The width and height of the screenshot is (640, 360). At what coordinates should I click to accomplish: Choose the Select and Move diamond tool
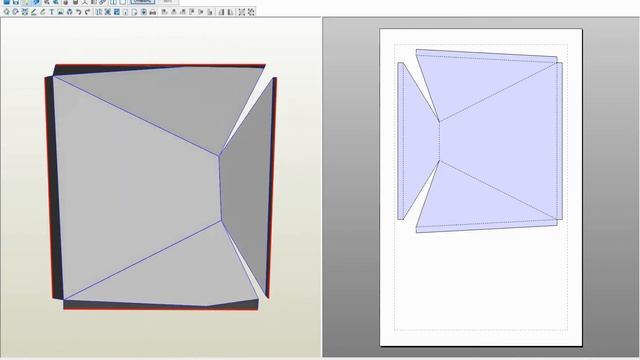(7, 12)
